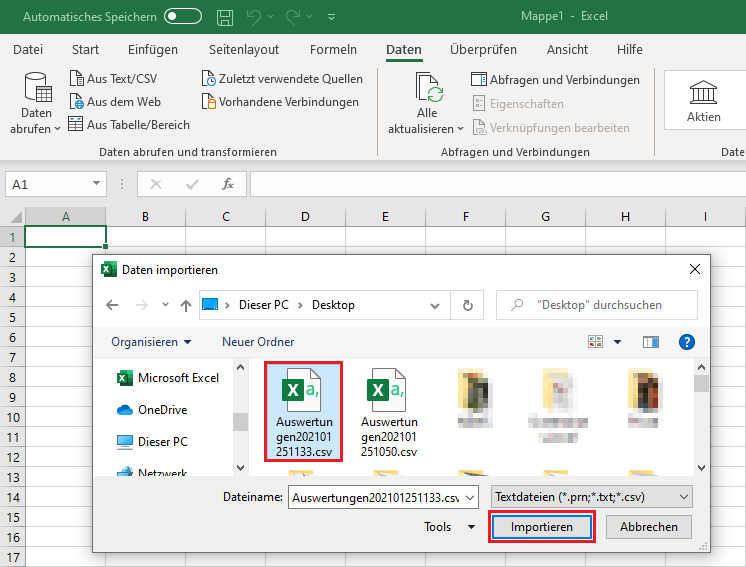746x567 pixels.
Task: Expand the Name Box dropdown arrow
Action: coord(96,184)
